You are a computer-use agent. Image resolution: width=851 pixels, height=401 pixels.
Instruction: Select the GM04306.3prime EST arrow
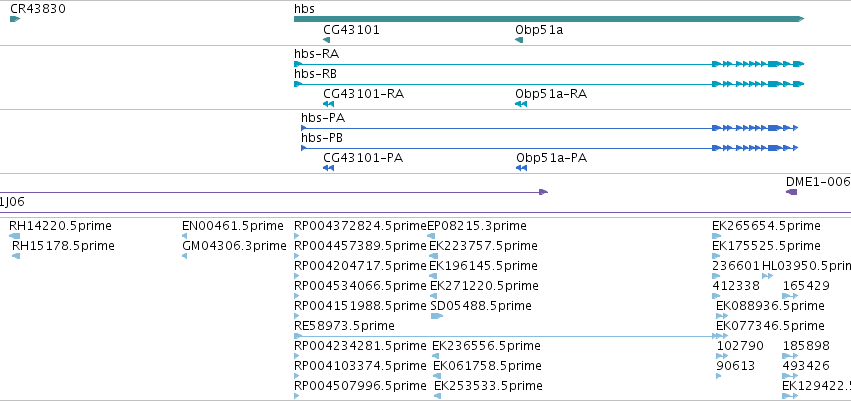(x=185, y=256)
